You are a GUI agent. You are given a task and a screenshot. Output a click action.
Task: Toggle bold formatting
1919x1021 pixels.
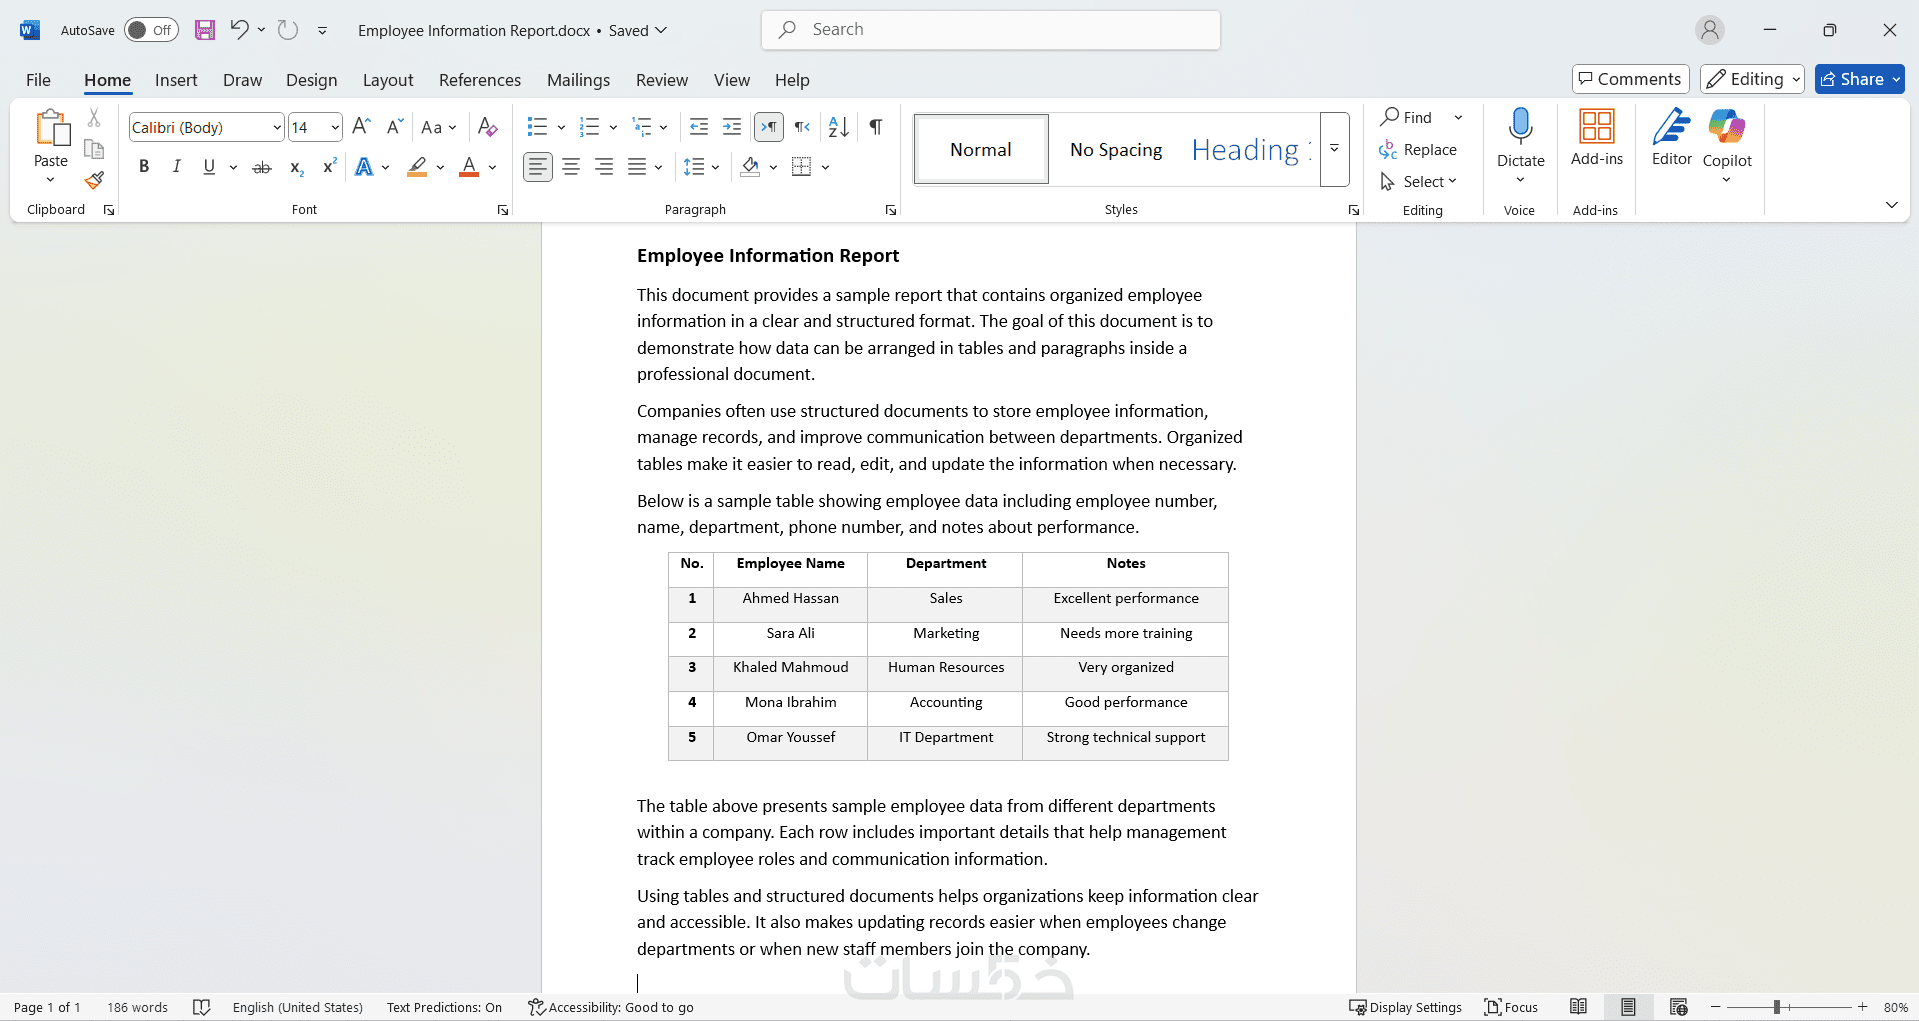click(144, 167)
